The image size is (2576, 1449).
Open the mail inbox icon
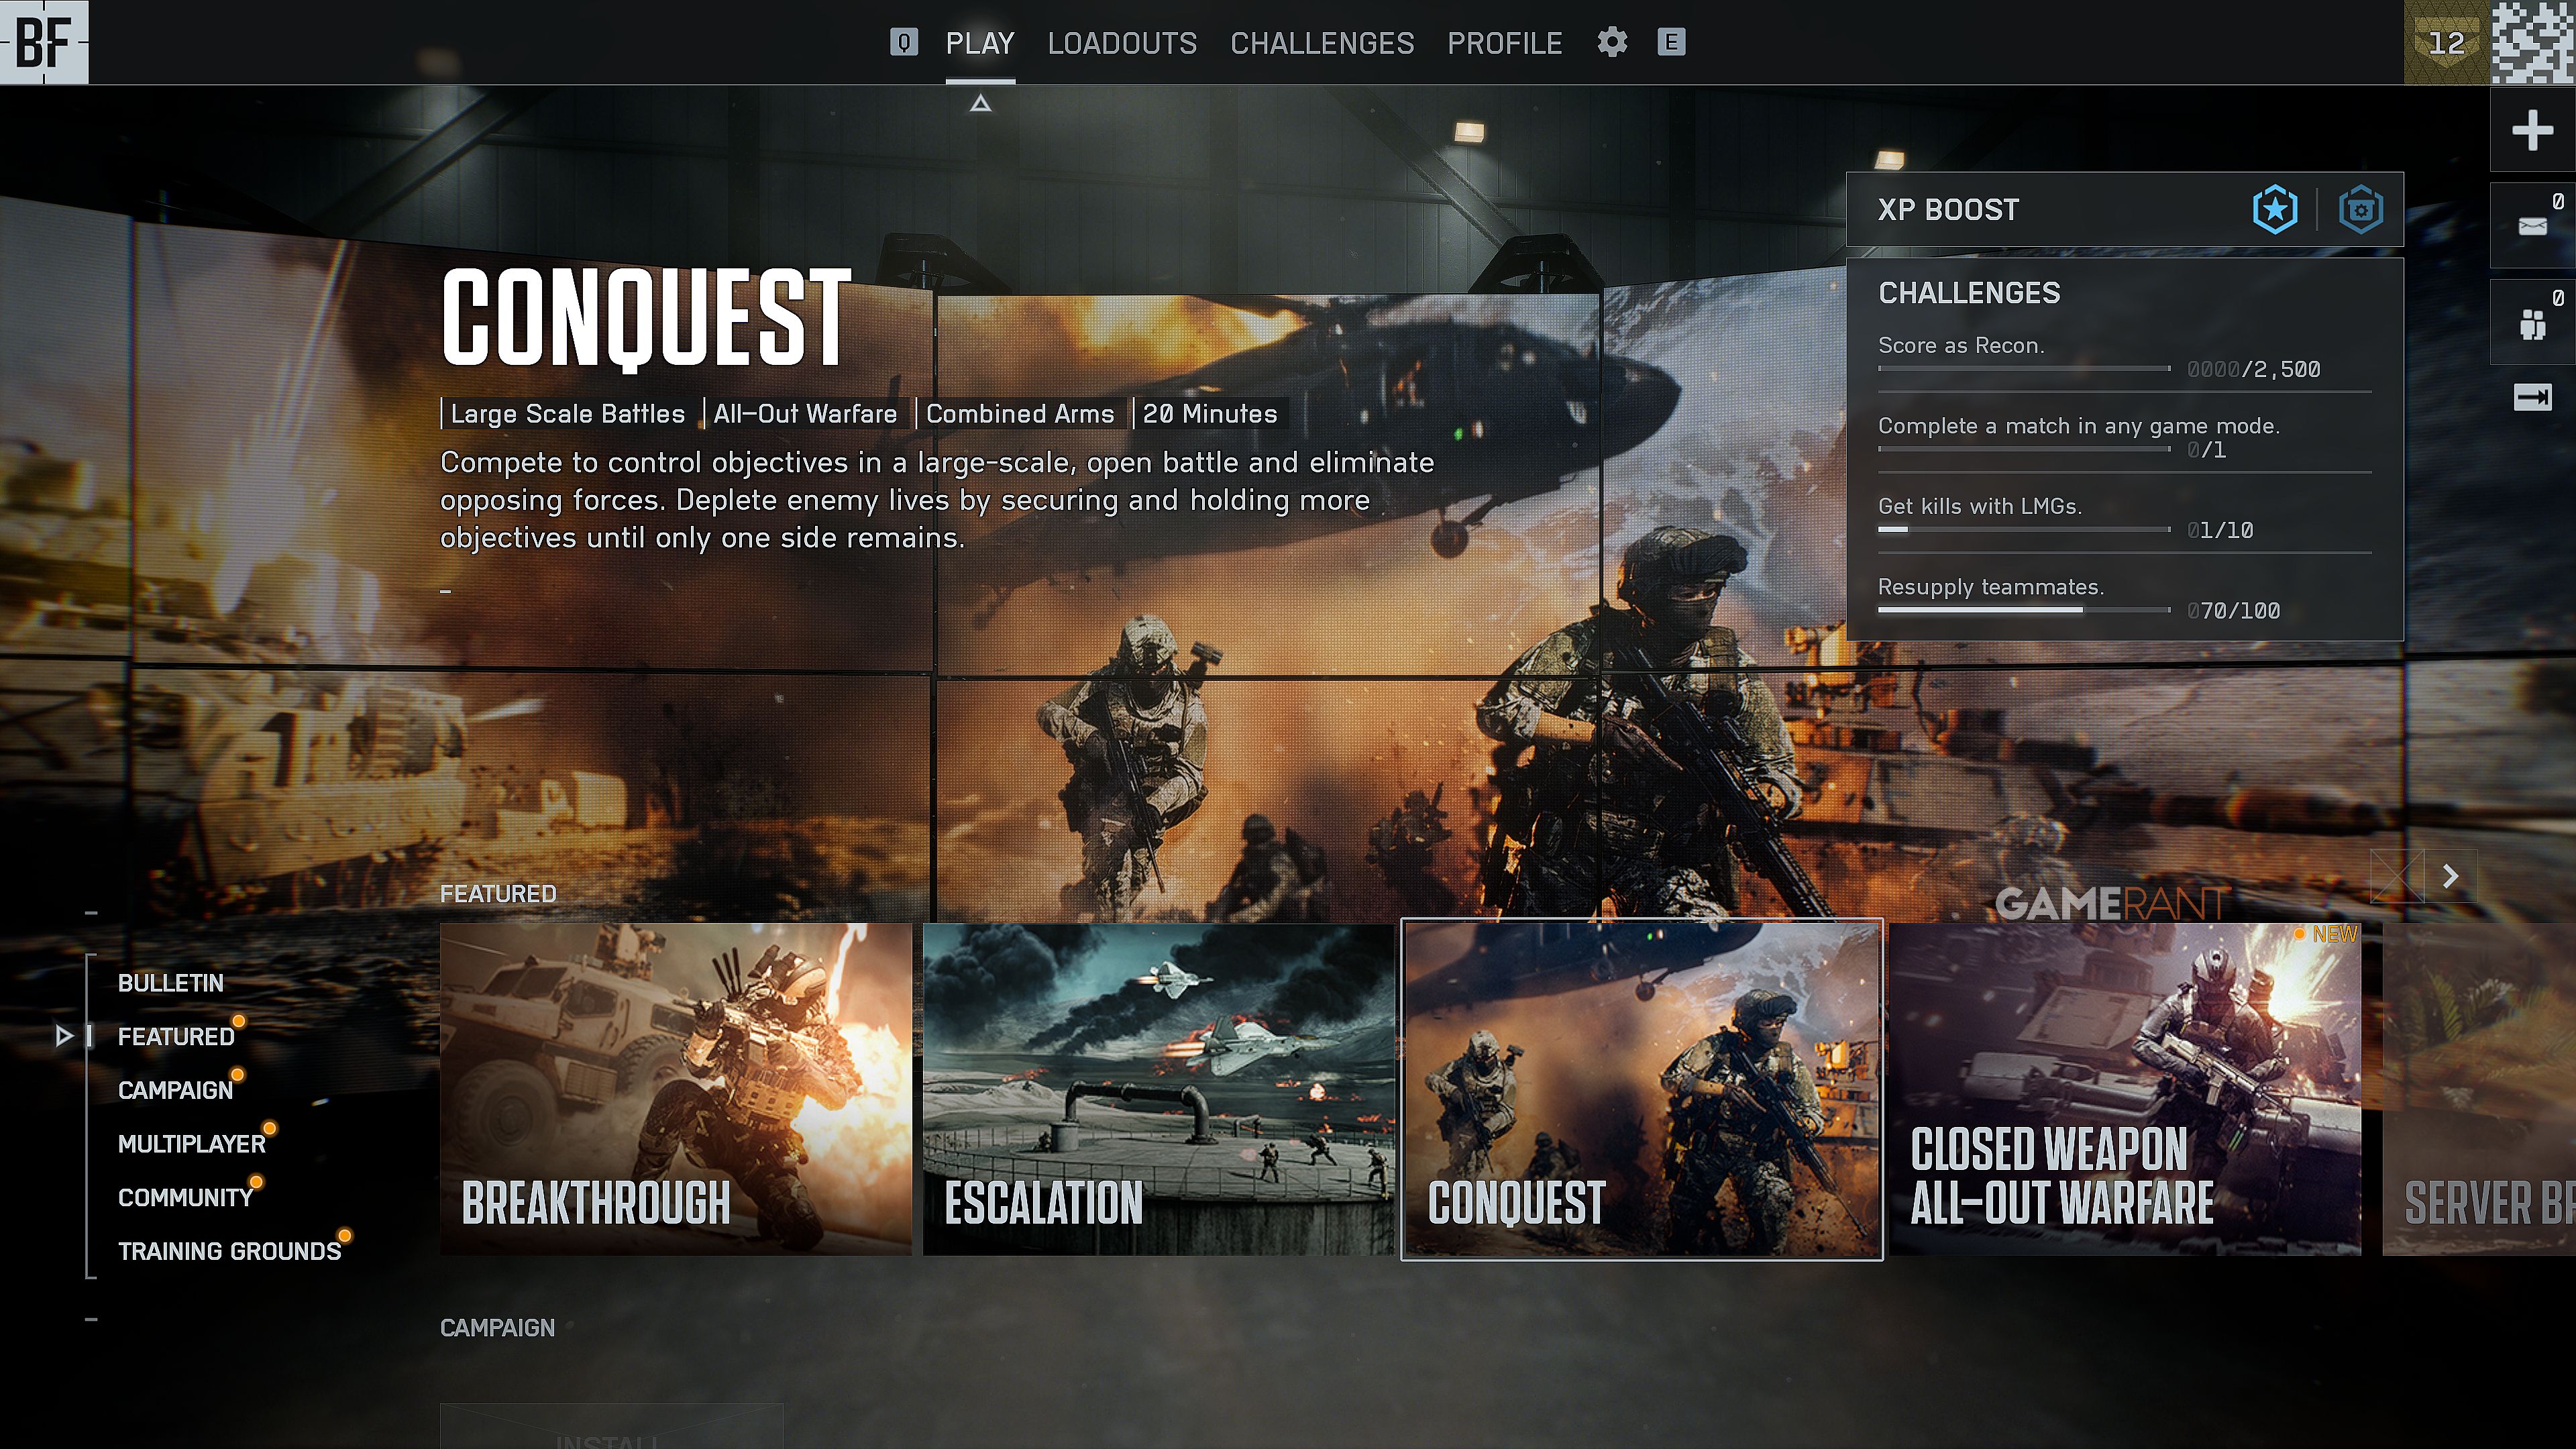point(2533,225)
